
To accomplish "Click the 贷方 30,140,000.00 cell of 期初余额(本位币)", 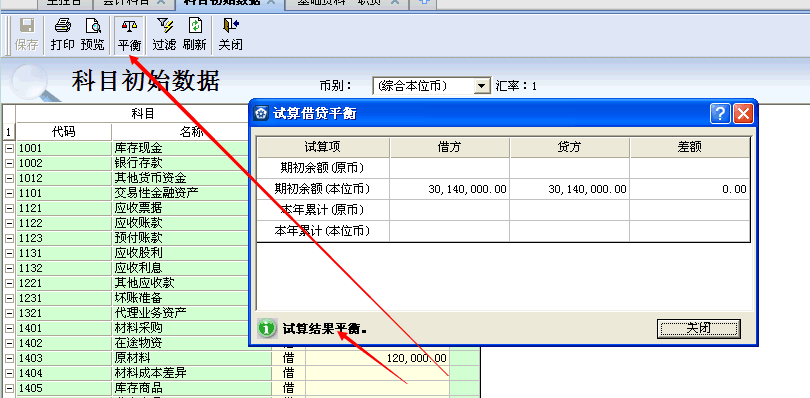I will tap(569, 189).
